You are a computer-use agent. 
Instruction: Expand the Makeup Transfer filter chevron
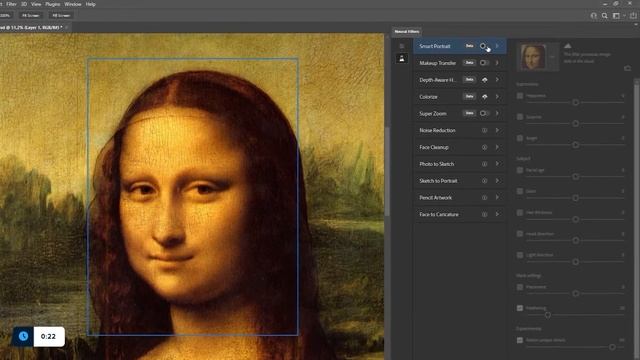[x=497, y=63]
